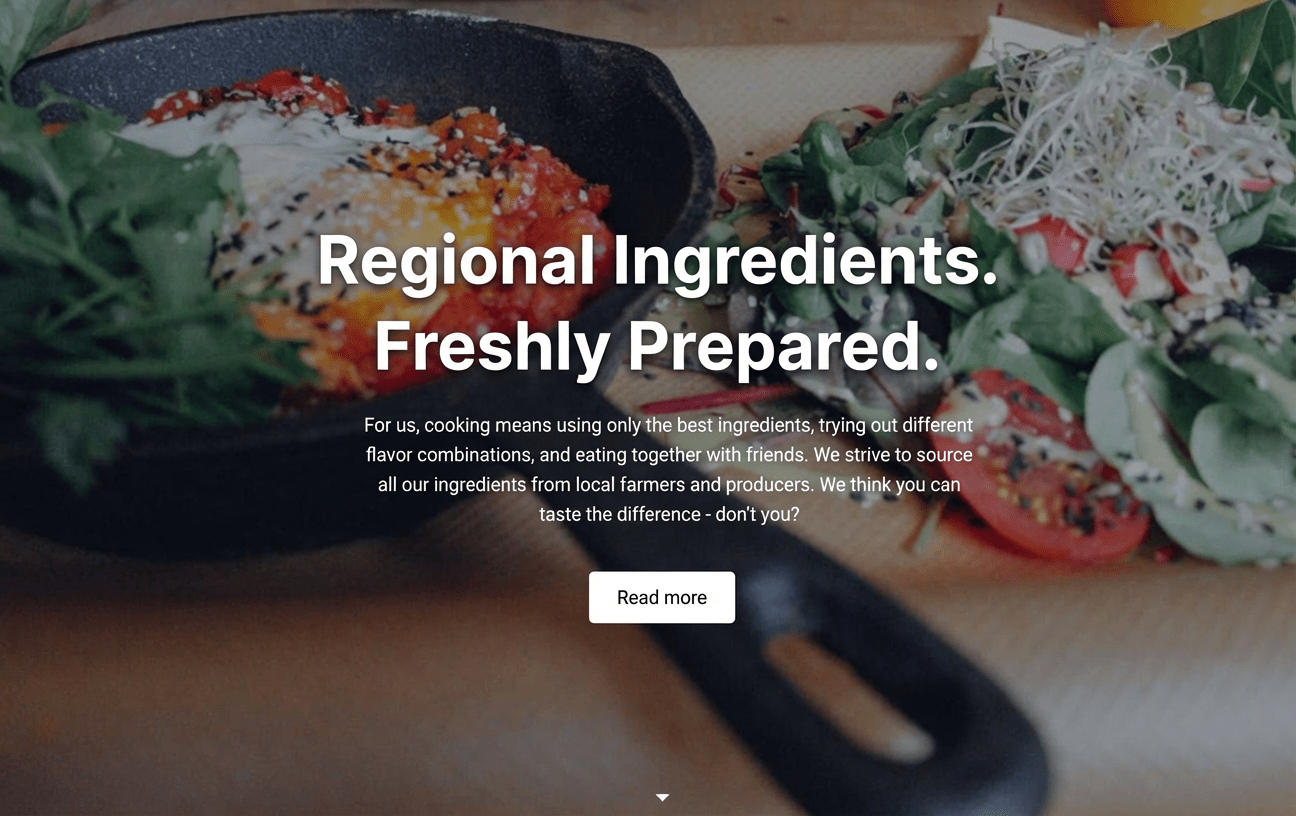This screenshot has height=816, width=1296.
Task: Click the word 'Prepared.' in the heading
Action: coord(784,346)
